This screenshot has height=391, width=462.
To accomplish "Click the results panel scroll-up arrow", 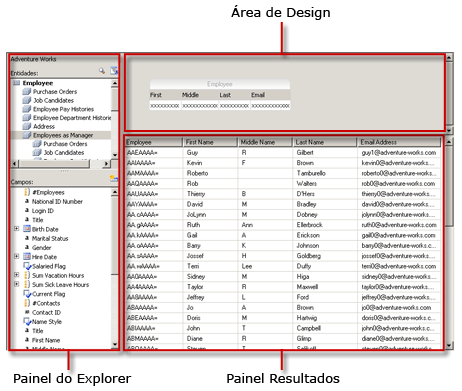I will pyautogui.click(x=449, y=142).
